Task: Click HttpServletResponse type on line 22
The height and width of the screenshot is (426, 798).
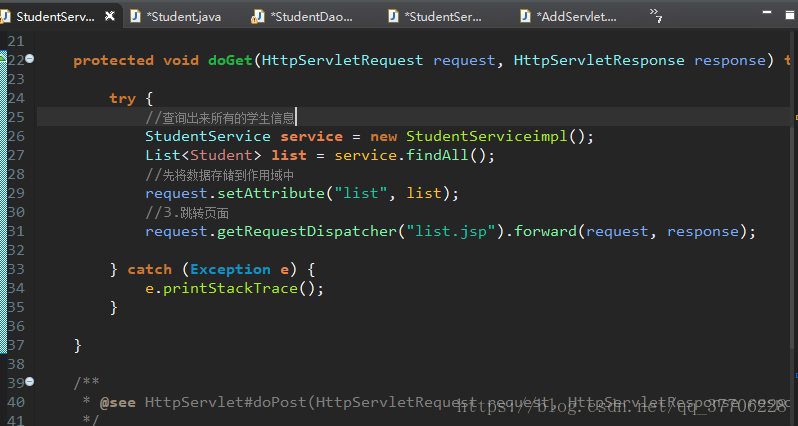Action: (x=599, y=61)
